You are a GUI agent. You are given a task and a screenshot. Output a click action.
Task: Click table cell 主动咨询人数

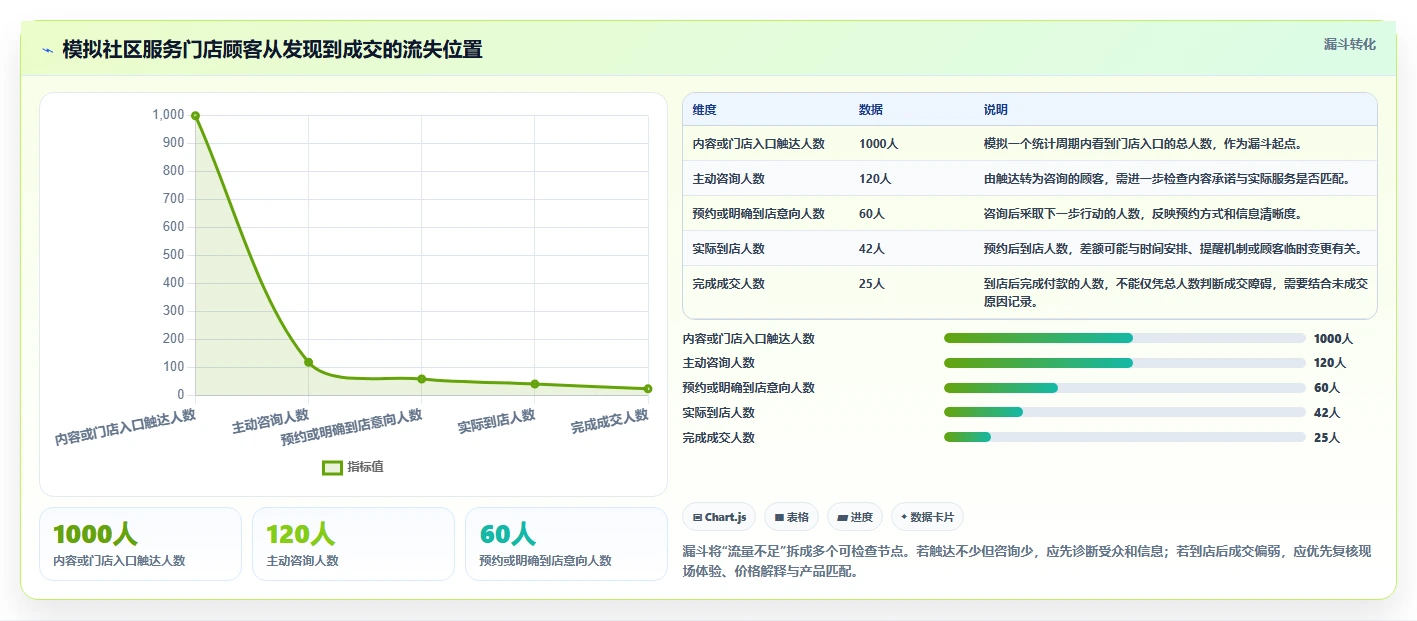pyautogui.click(x=729, y=179)
